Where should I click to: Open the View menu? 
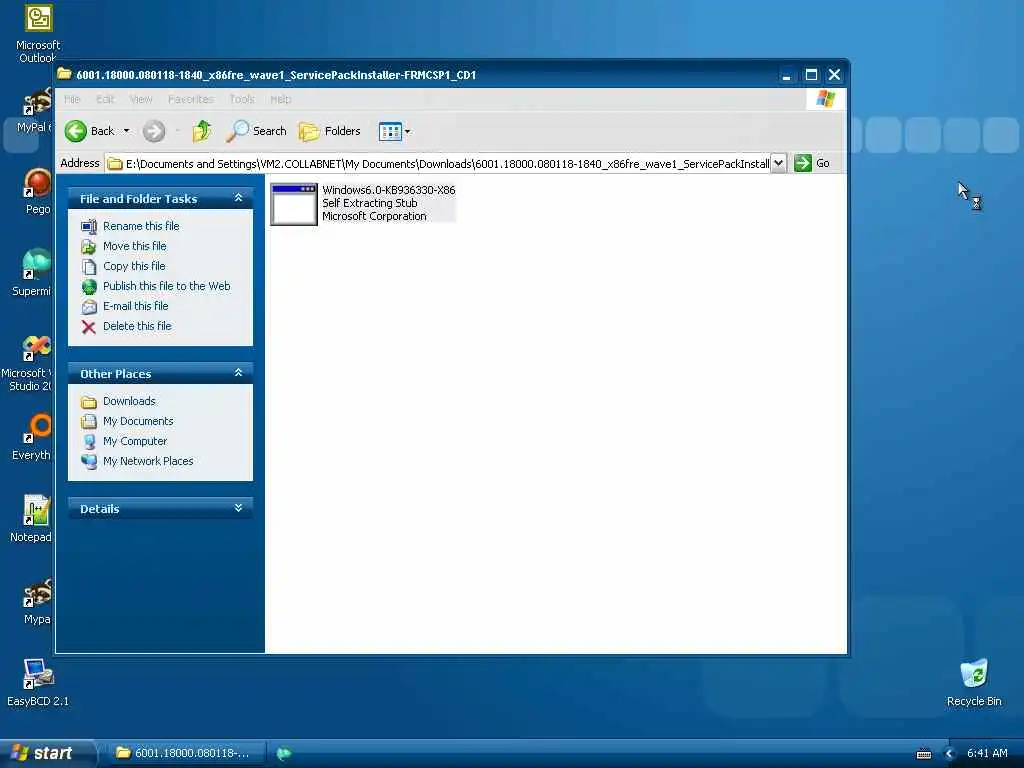click(x=141, y=99)
